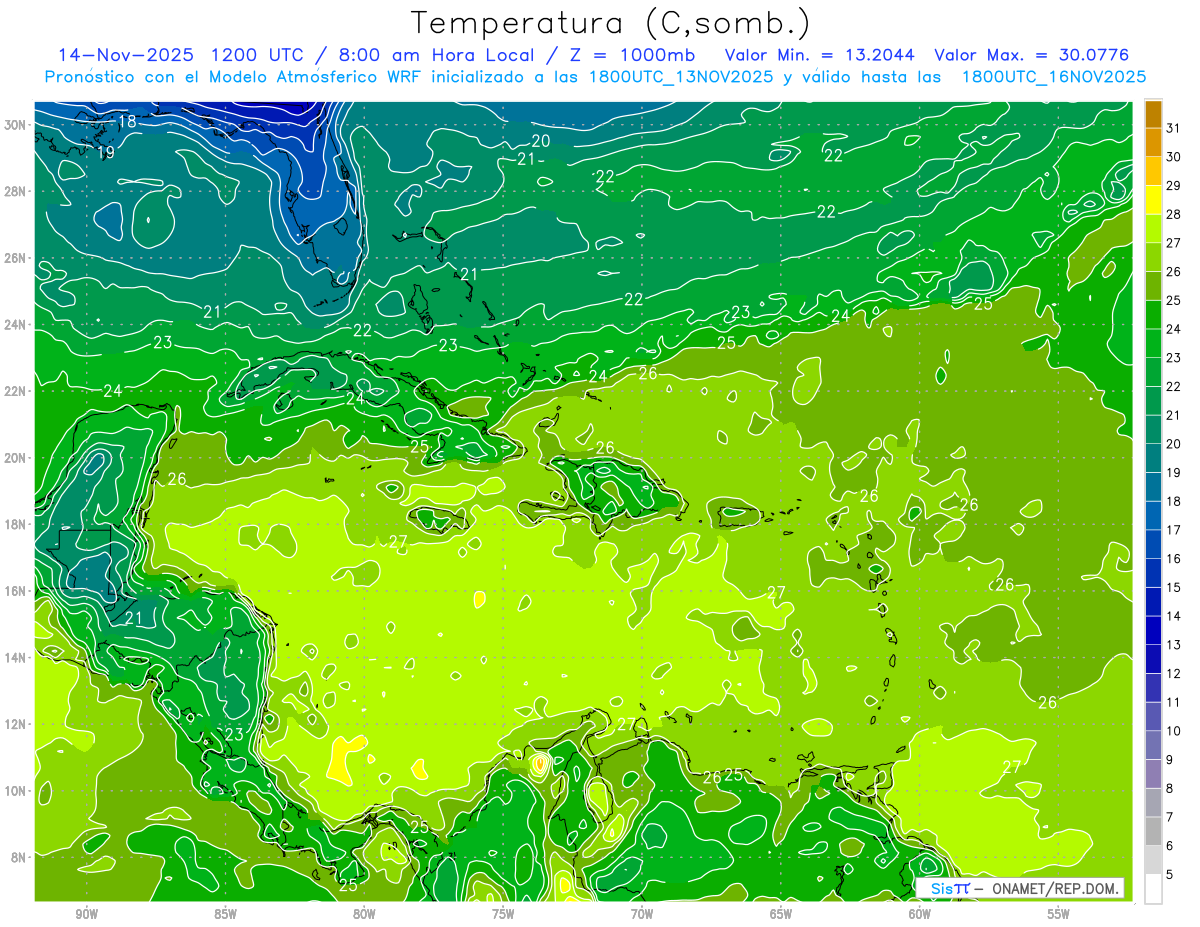1200x927 pixels.
Task: Click the color bar label "5"
Action: coord(1171,875)
